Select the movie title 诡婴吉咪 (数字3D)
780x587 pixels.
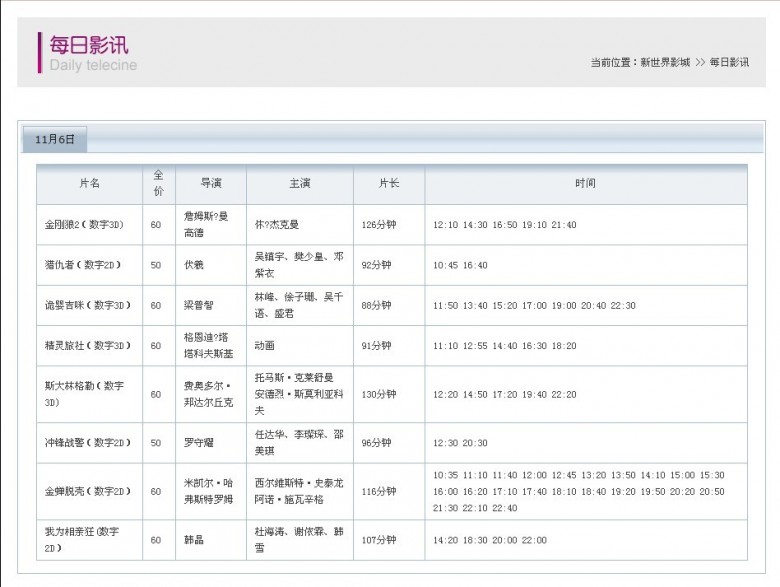click(x=88, y=305)
